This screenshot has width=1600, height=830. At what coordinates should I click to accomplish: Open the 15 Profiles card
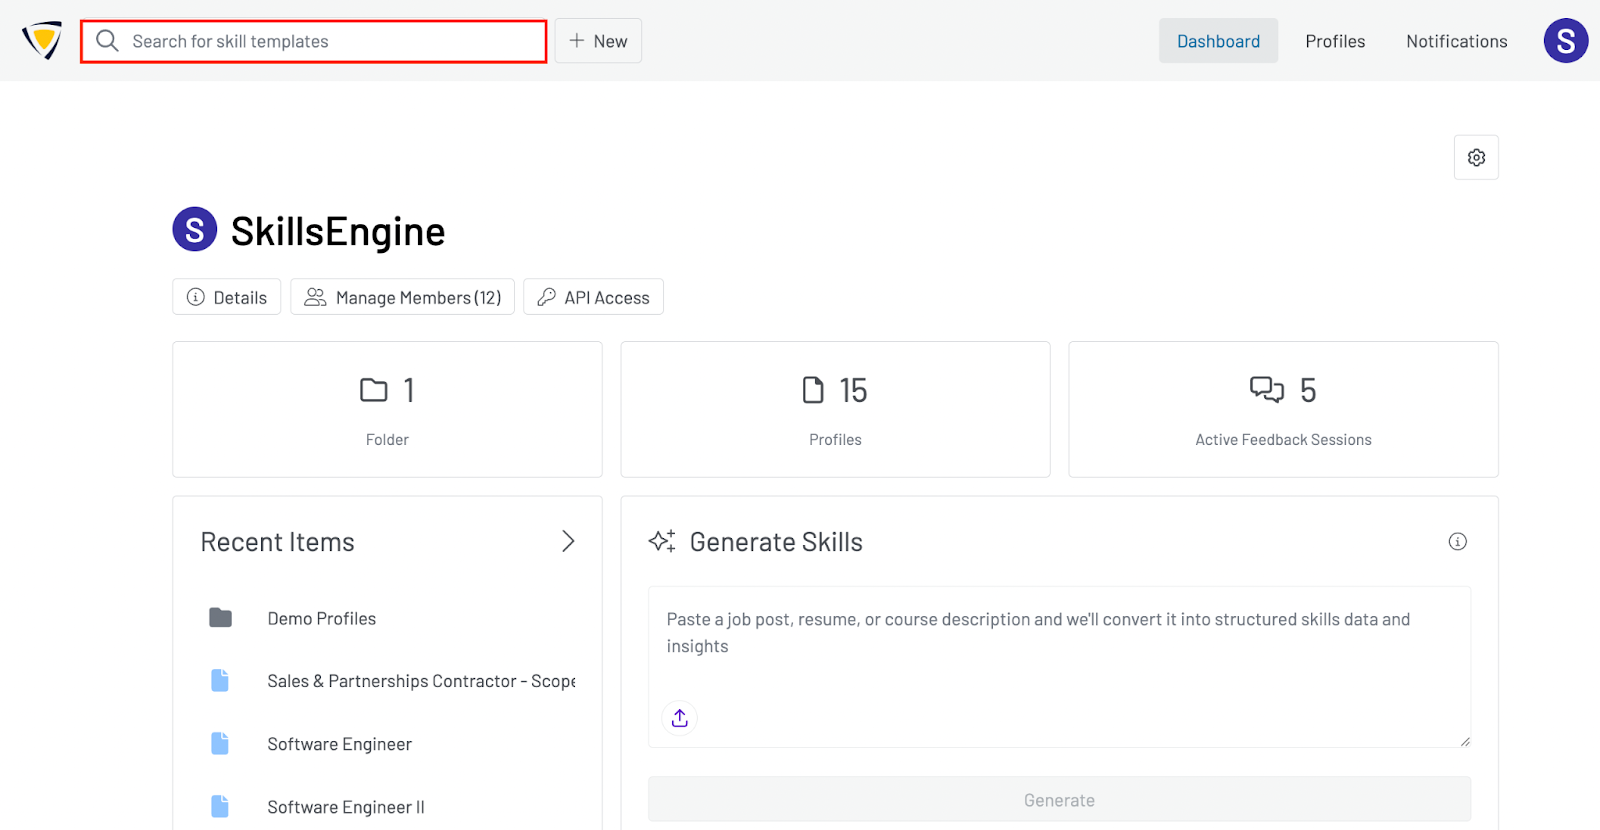tap(835, 410)
